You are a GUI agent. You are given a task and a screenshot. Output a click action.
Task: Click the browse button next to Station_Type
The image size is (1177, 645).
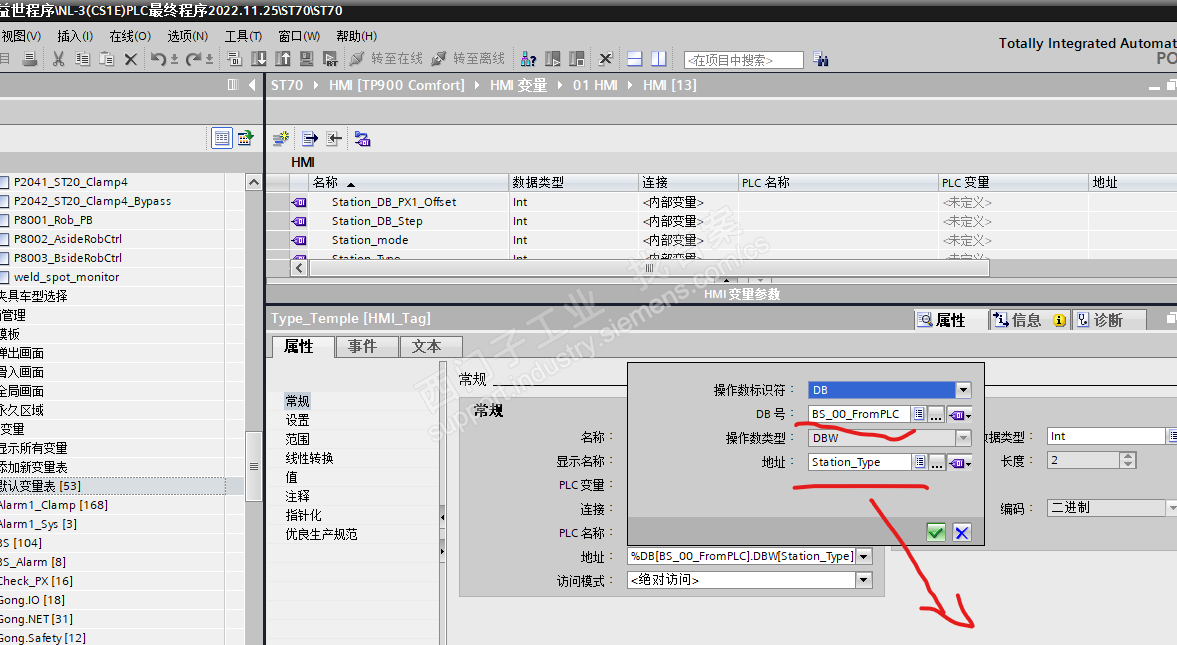tap(936, 463)
